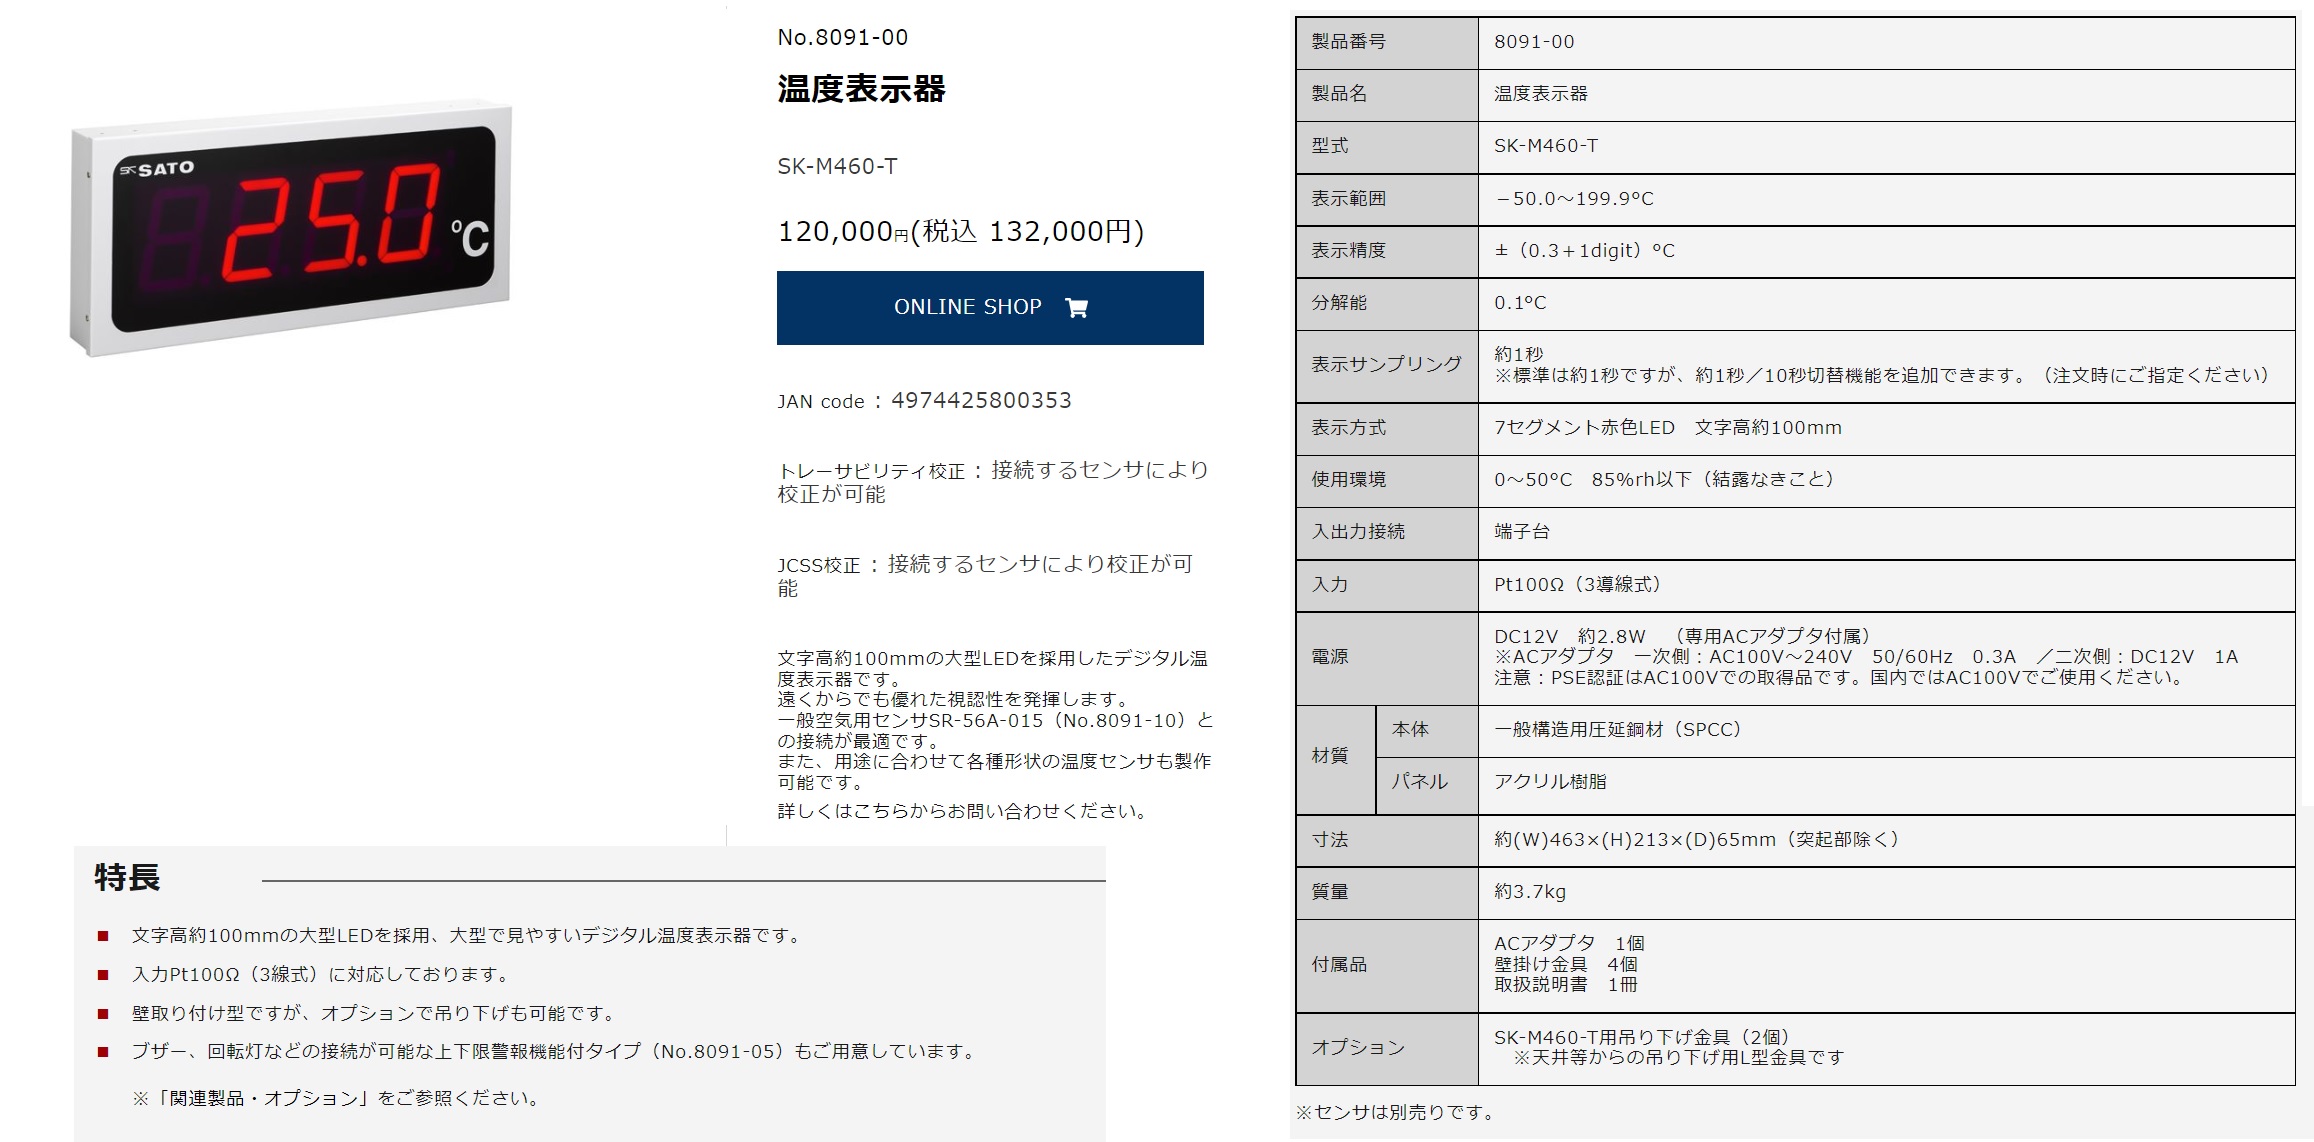Select the 質量 value 約3.7kg
Screen dimensions: 2314x1142
tap(1530, 892)
